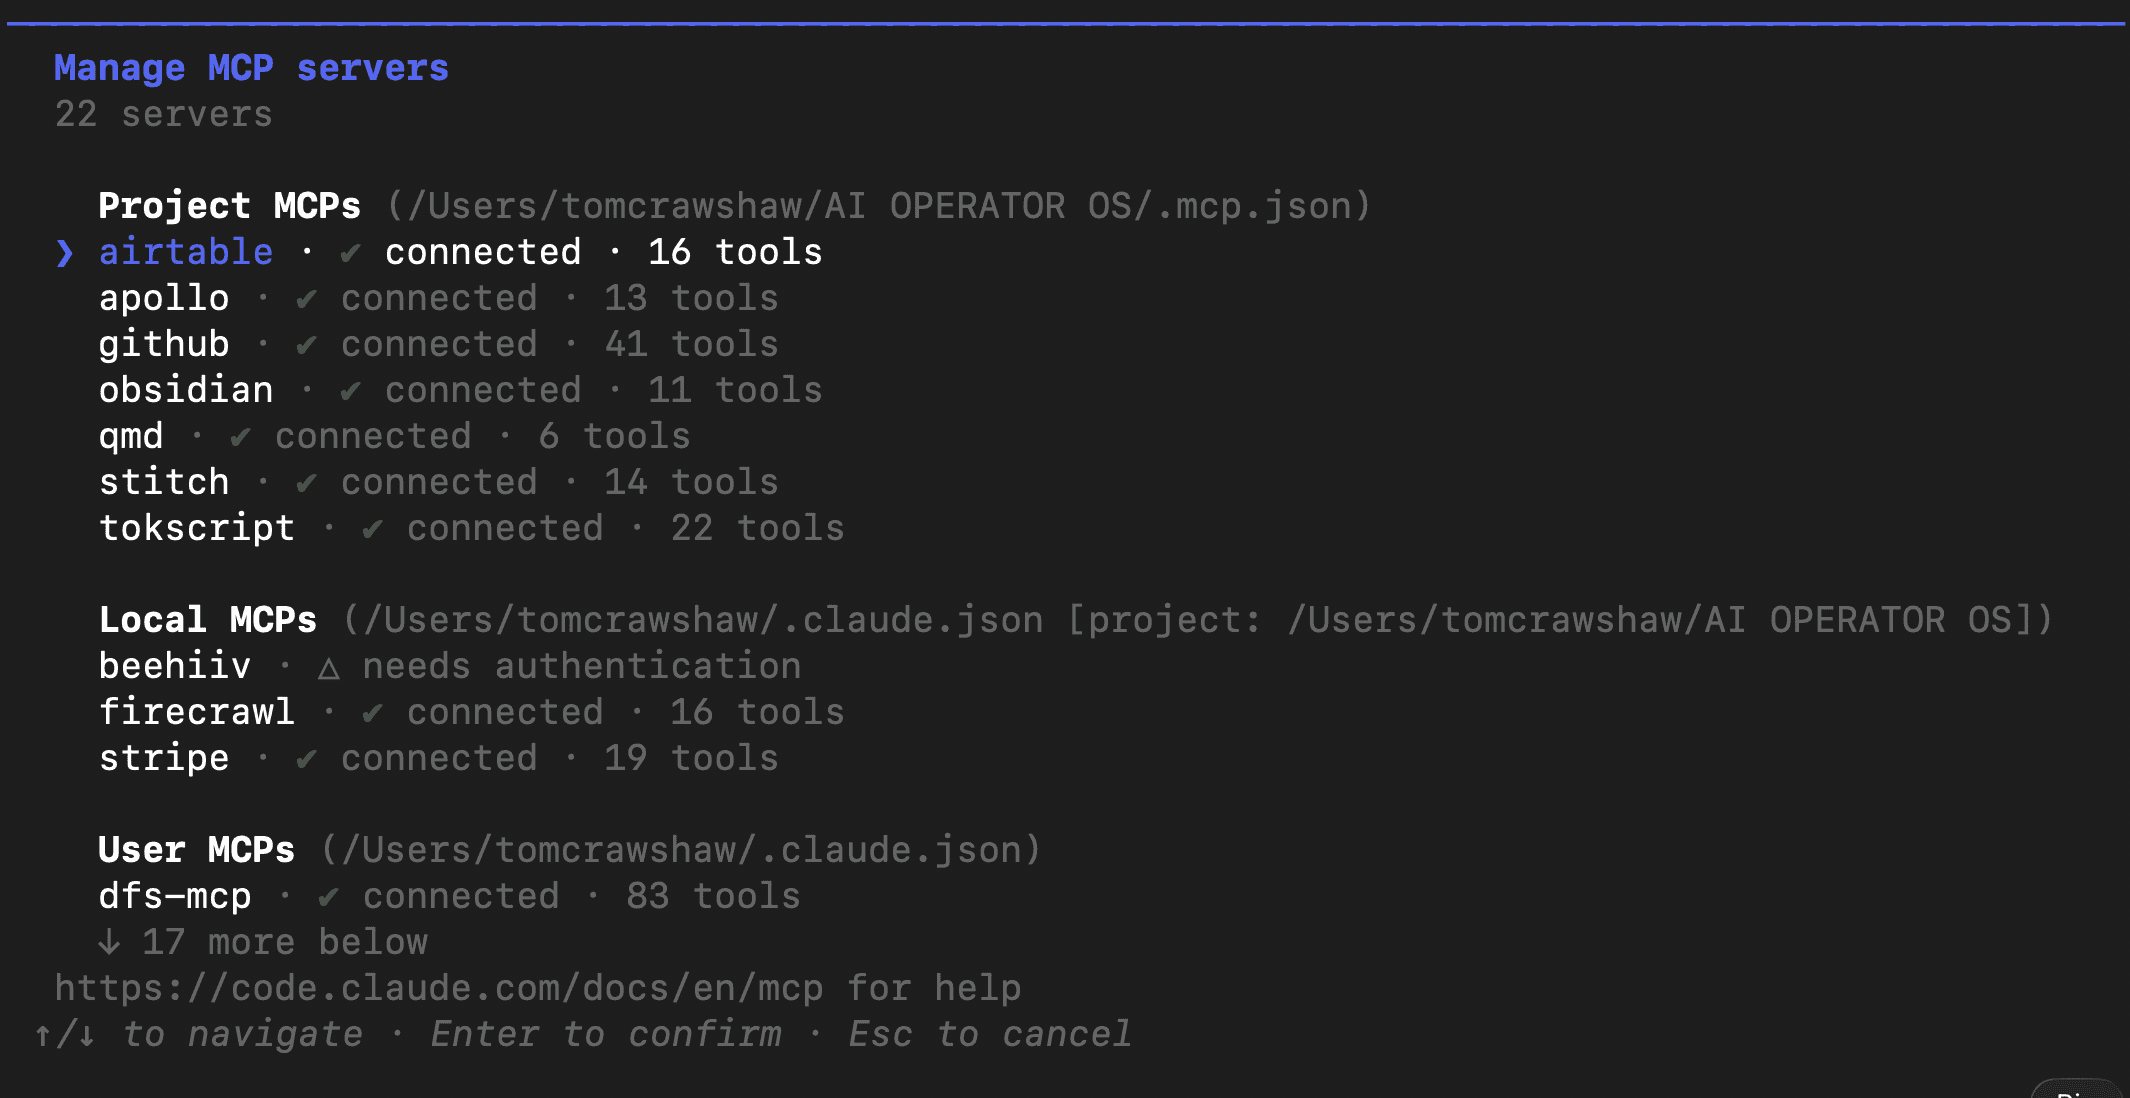This screenshot has width=2130, height=1098.
Task: Open the code.claude.com MCP docs link
Action: (x=439, y=988)
